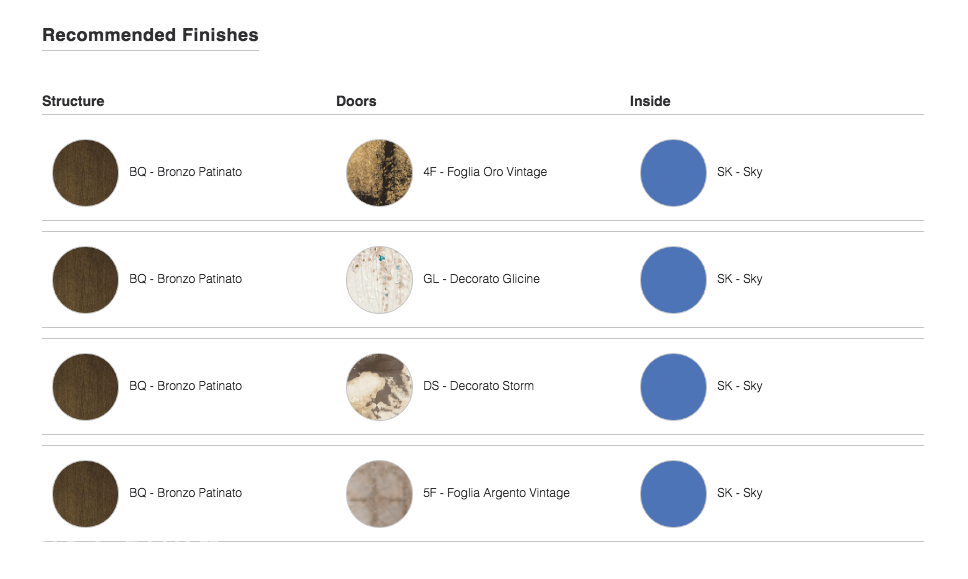Select the 5F - Foglia Argento Vintage label
Screen dimensions: 968x579
496,493
